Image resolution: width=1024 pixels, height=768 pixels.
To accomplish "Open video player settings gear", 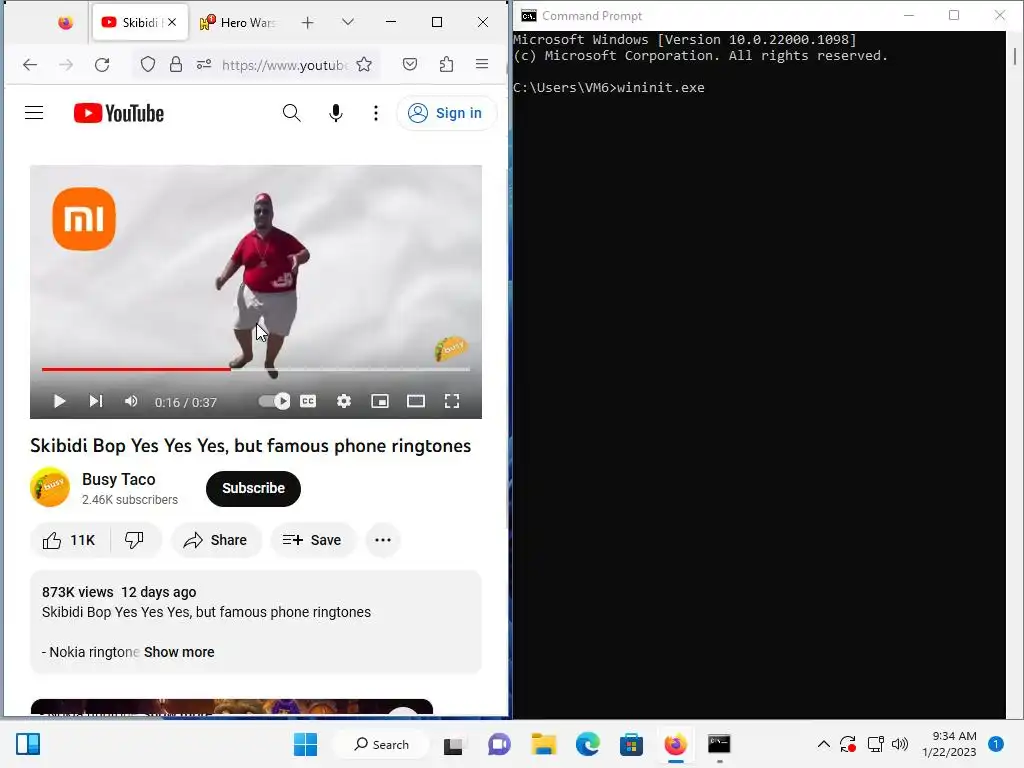I will pos(344,401).
